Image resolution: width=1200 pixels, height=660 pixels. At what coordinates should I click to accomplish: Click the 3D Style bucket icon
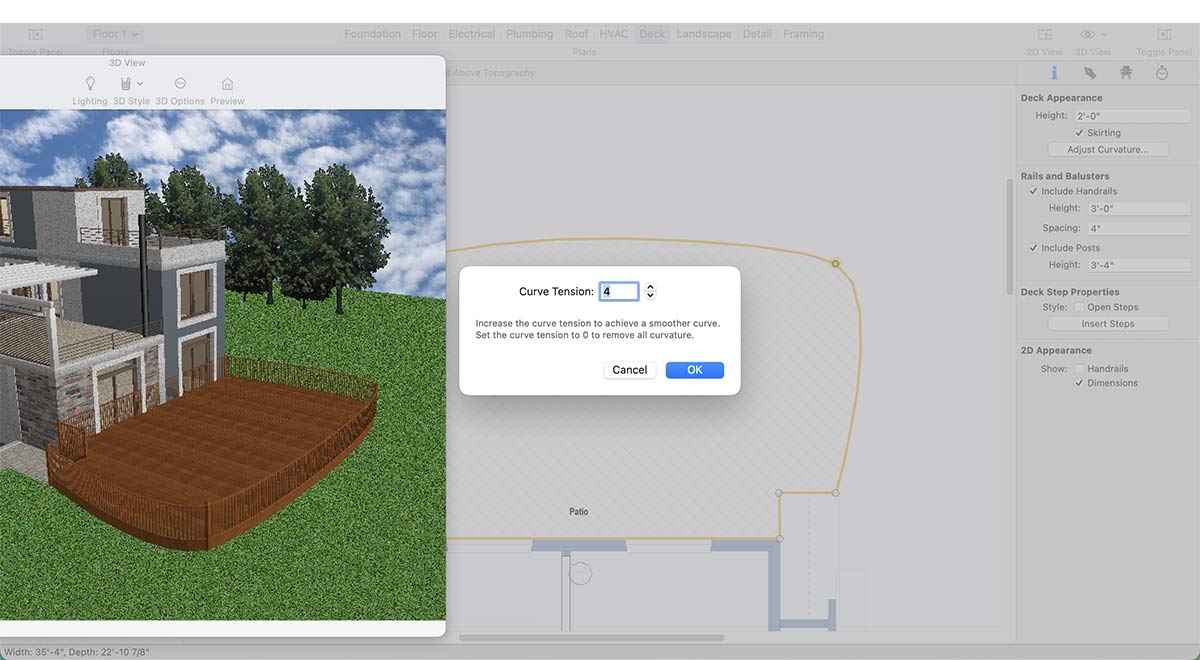(x=126, y=85)
